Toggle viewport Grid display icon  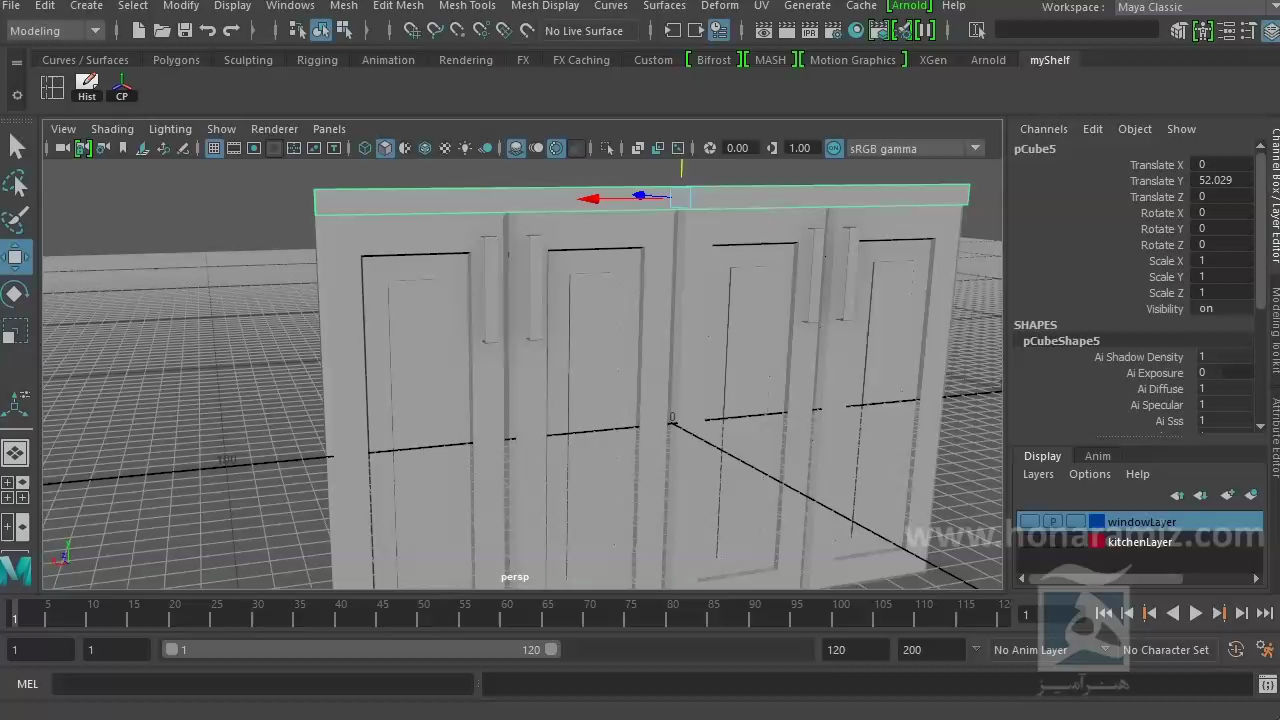[214, 148]
